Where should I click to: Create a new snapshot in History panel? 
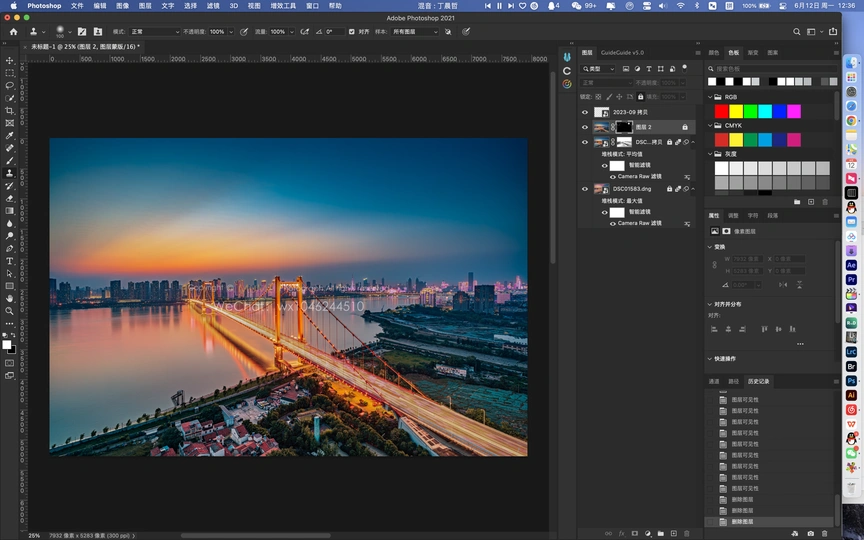point(809,534)
